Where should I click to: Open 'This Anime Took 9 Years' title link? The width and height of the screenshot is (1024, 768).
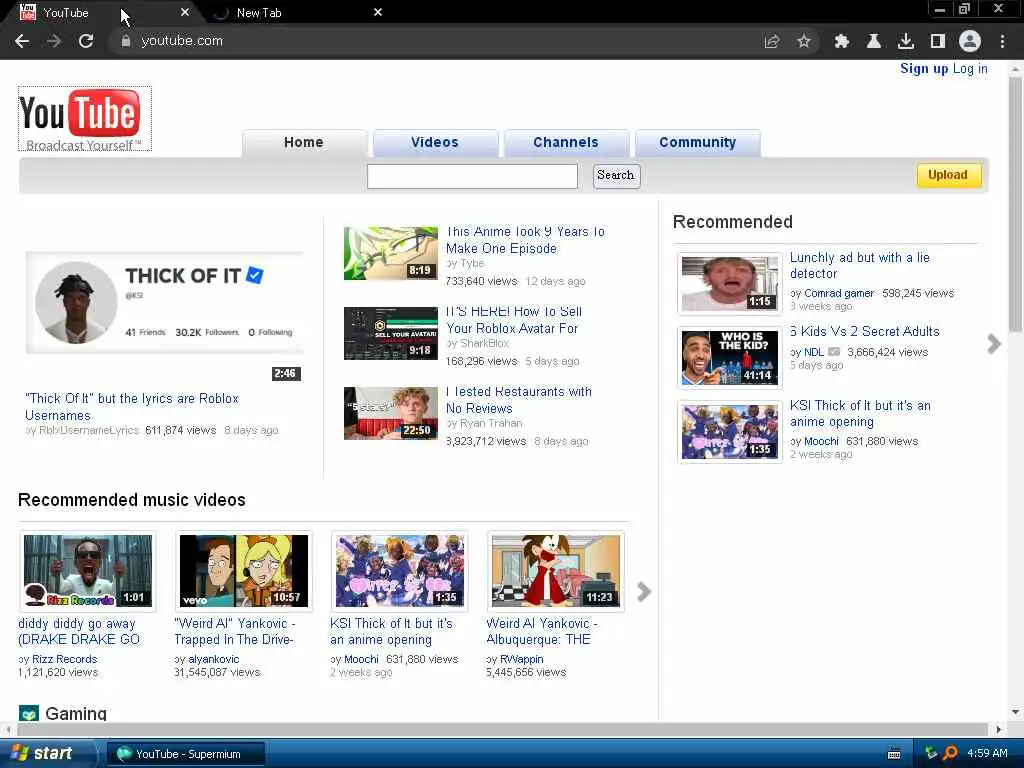pos(526,240)
